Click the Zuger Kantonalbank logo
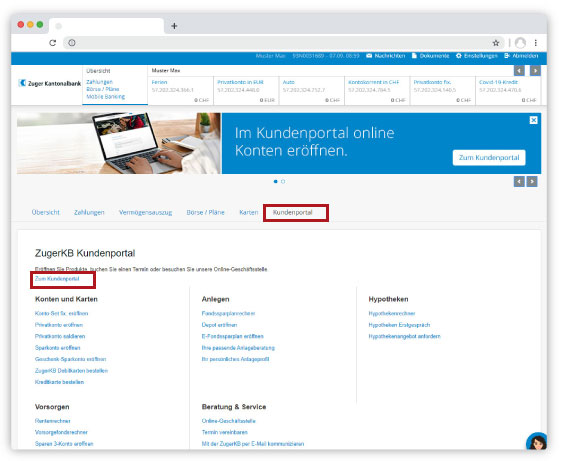 [x=49, y=83]
